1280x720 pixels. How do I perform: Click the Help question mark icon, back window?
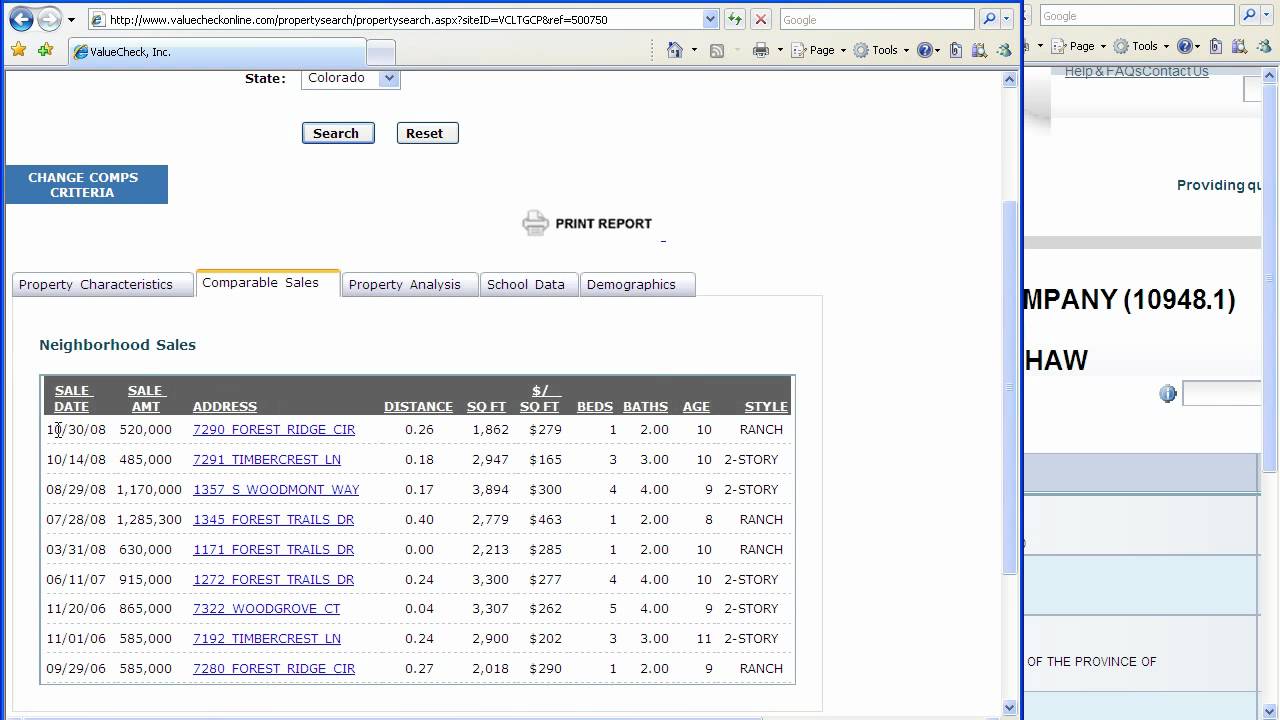pyautogui.click(x=1187, y=46)
